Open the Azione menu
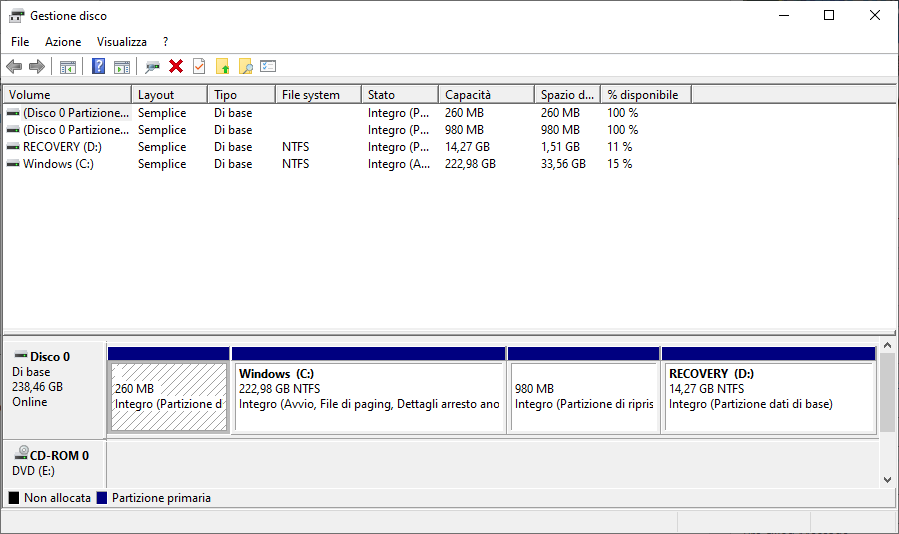 click(63, 42)
